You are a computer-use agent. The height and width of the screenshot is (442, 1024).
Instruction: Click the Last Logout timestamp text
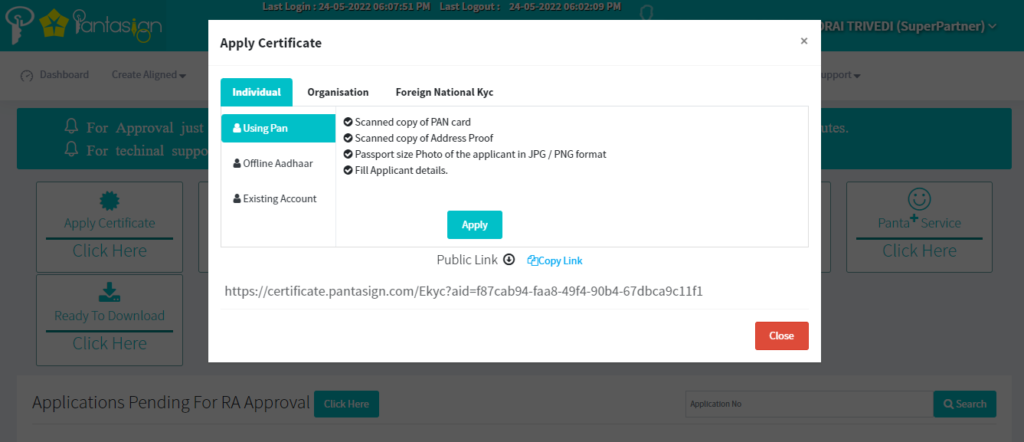pyautogui.click(x=530, y=7)
